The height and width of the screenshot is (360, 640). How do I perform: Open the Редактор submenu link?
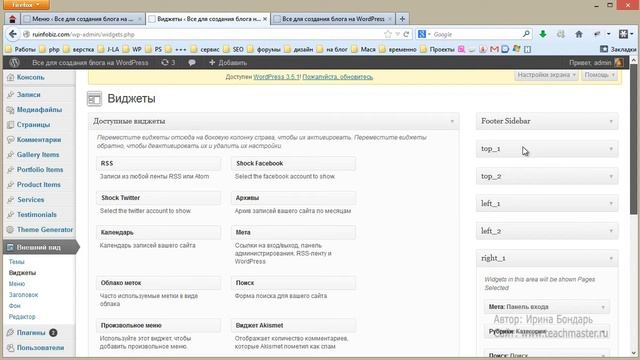point(22,317)
